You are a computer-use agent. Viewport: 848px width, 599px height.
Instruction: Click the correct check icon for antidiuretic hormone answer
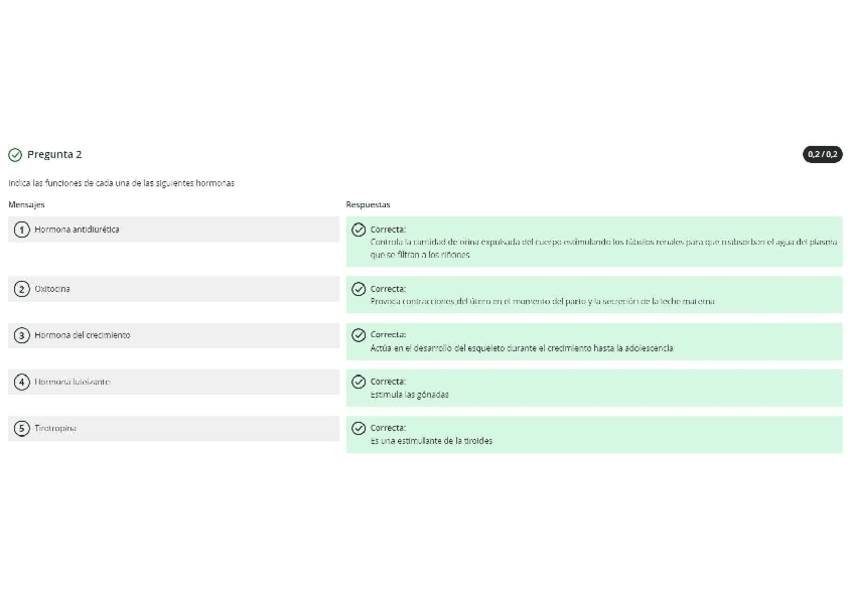pos(359,230)
